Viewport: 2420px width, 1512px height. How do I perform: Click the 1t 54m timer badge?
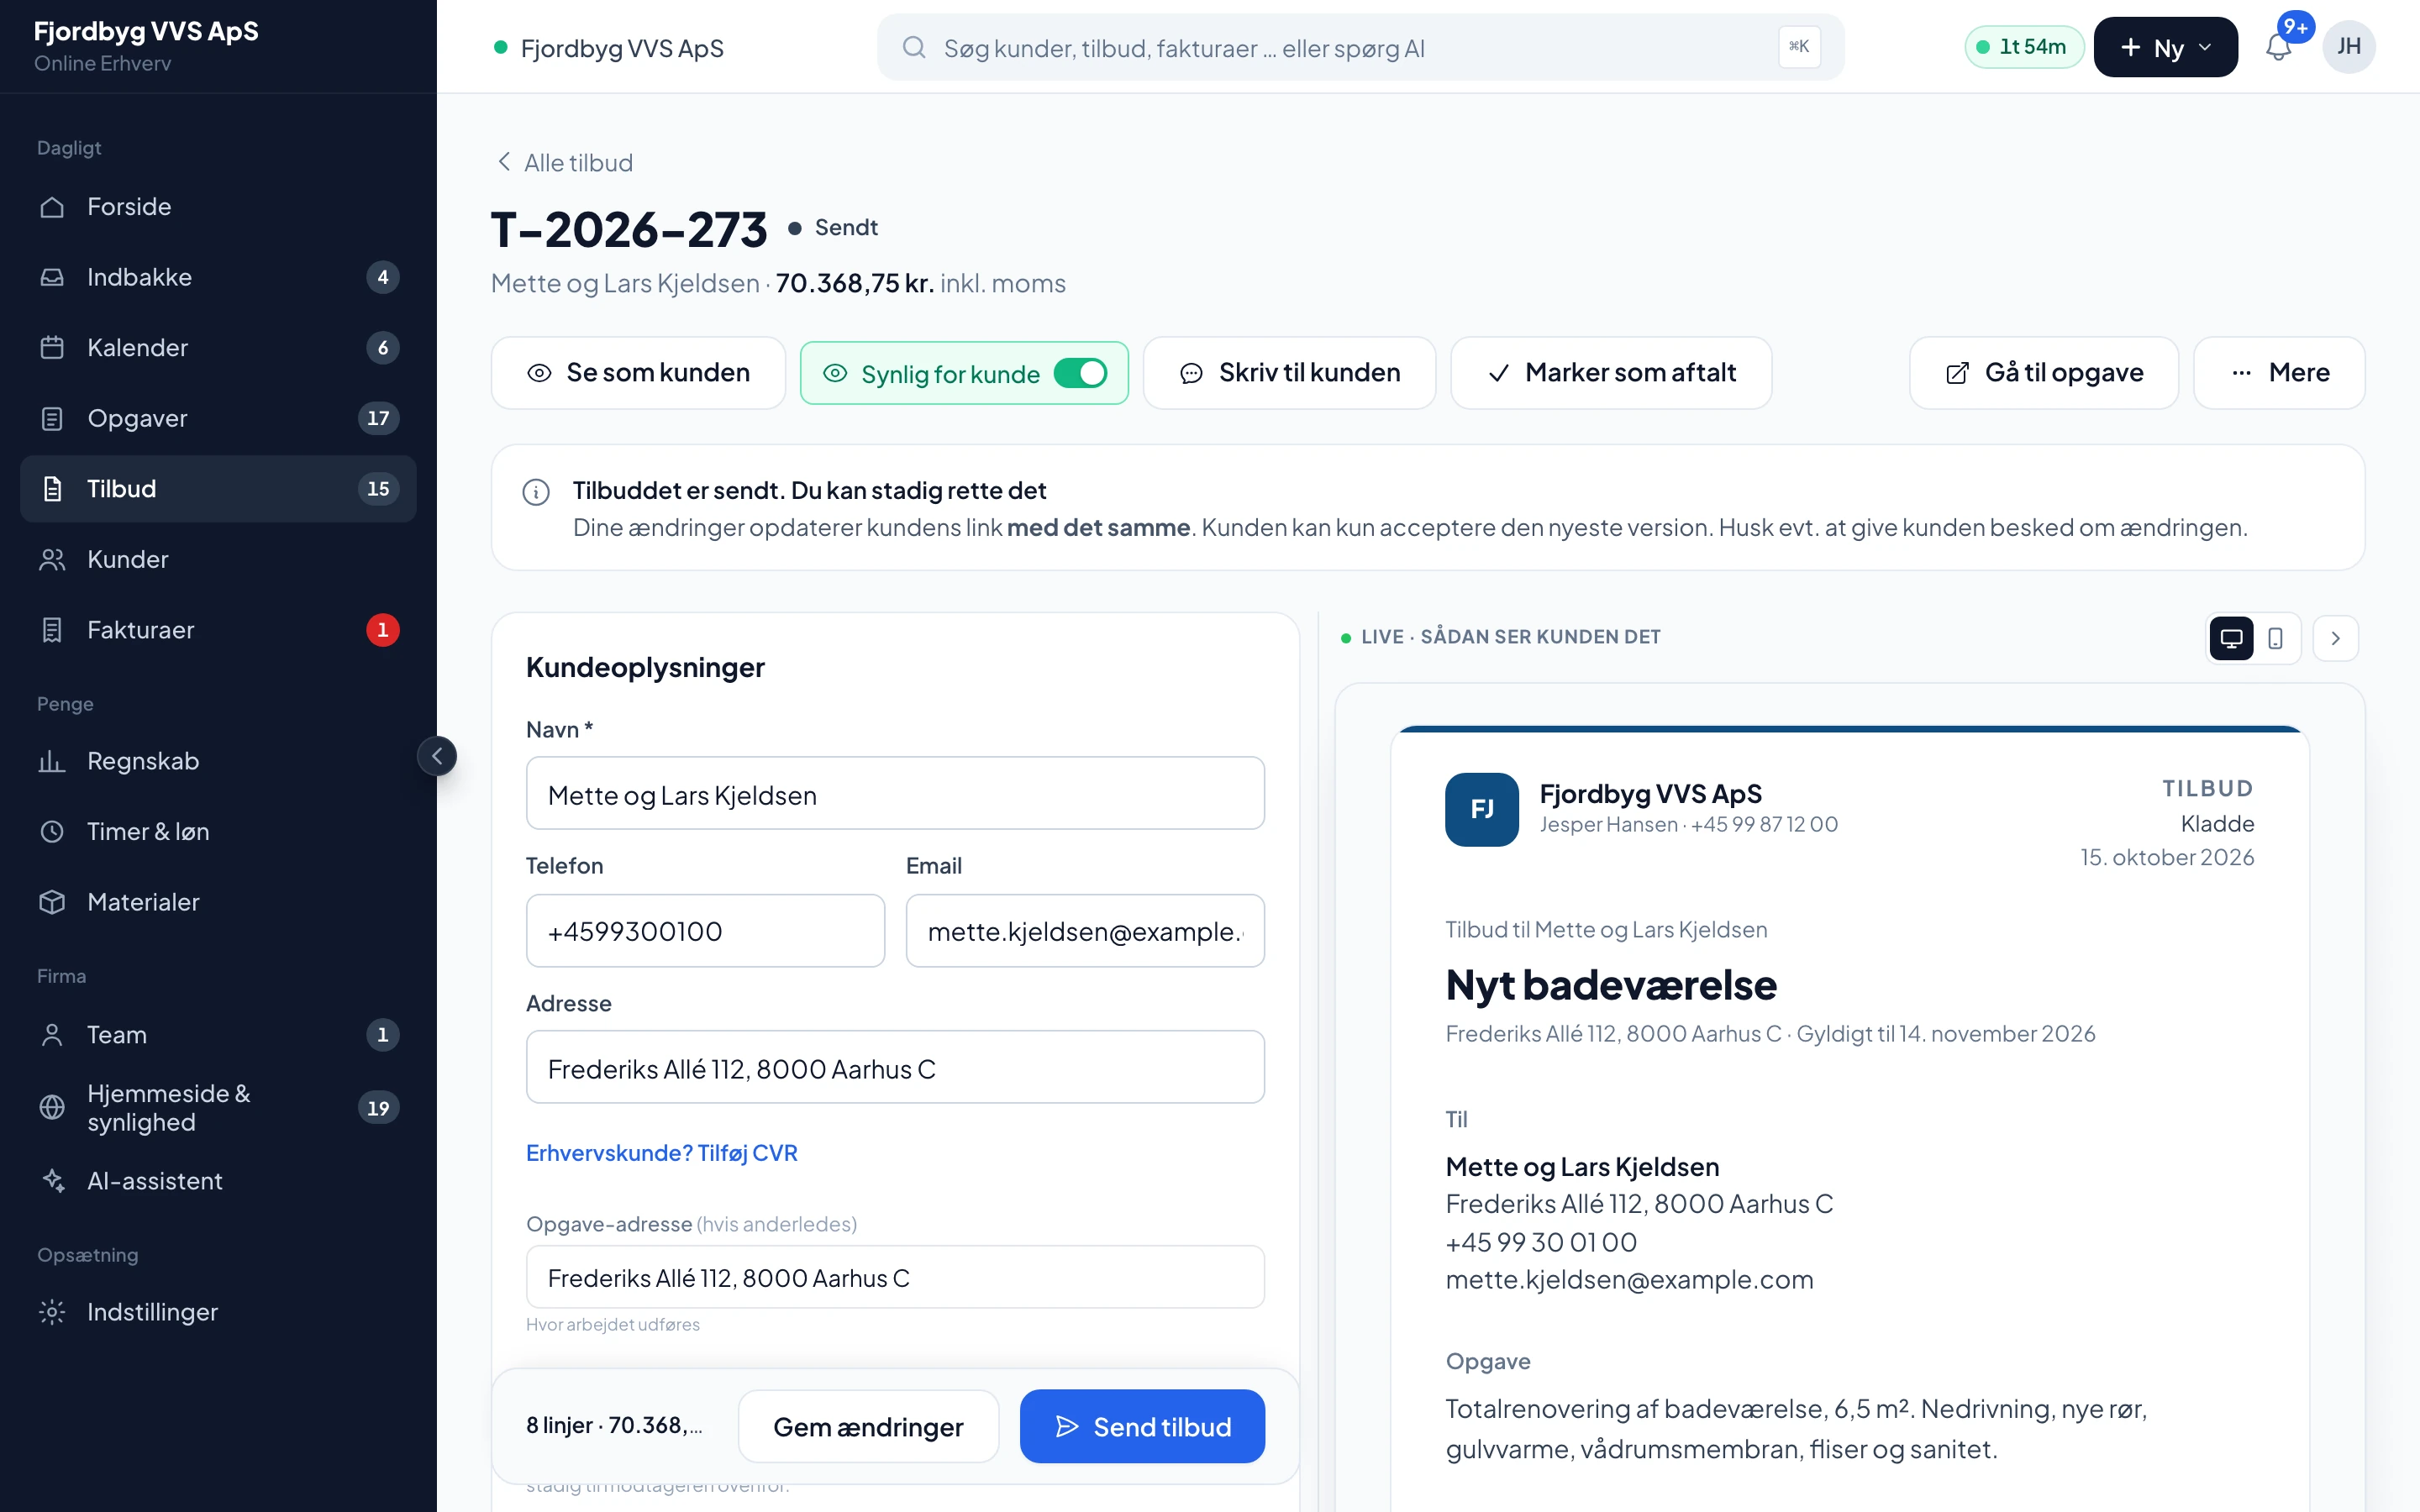2023,47
